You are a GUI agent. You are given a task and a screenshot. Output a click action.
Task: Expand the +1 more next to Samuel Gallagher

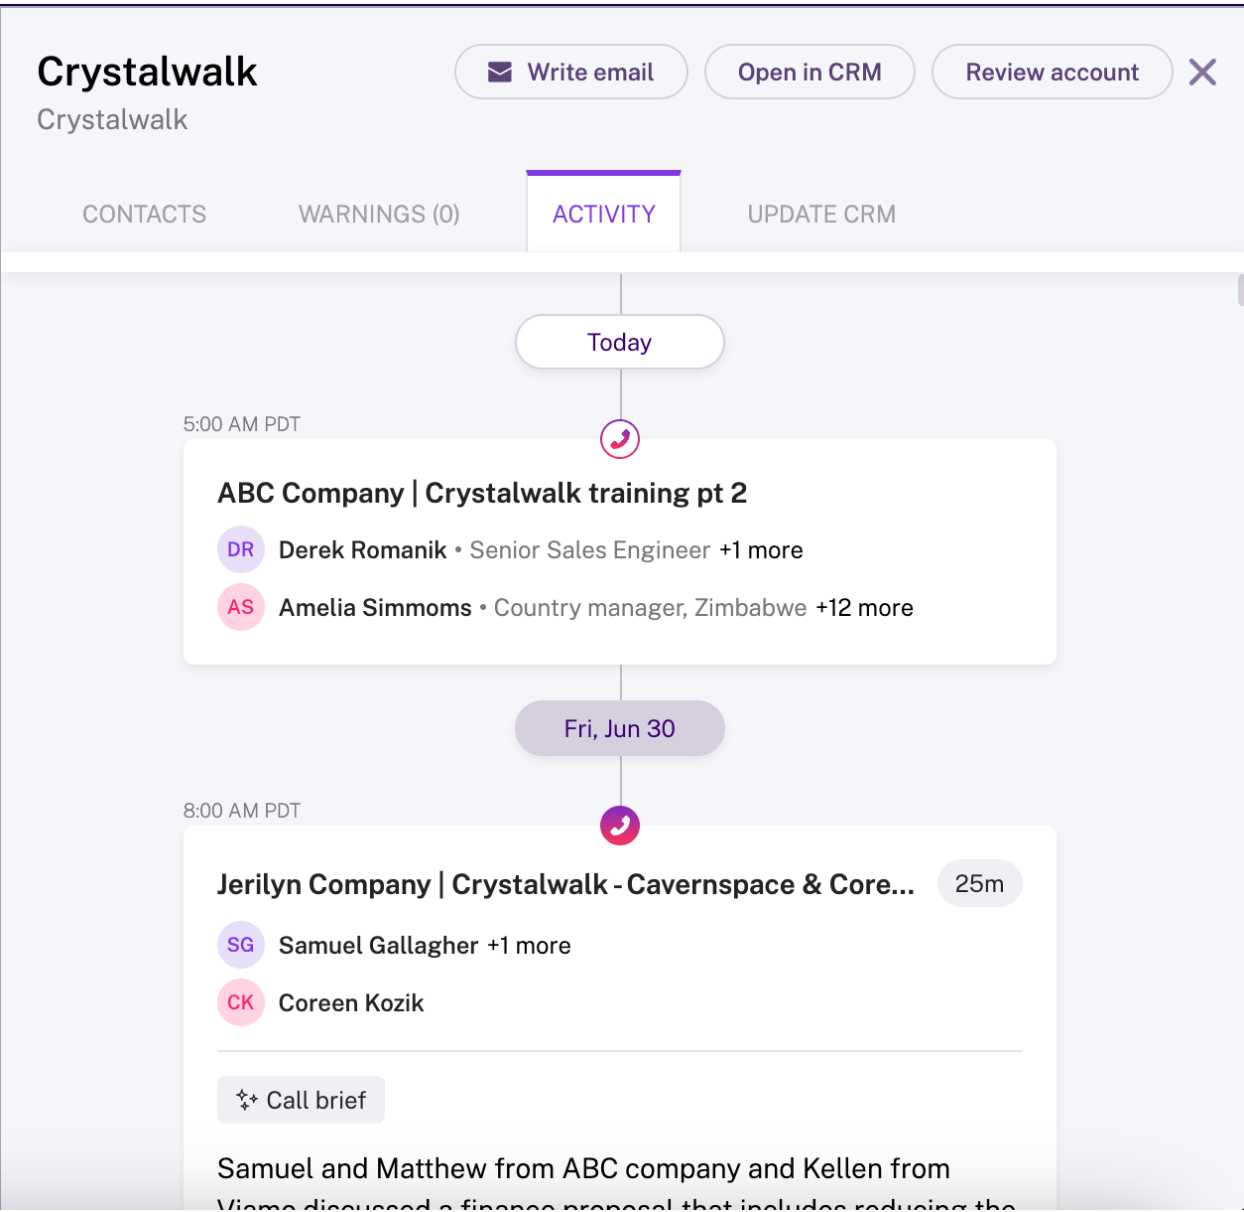(529, 946)
